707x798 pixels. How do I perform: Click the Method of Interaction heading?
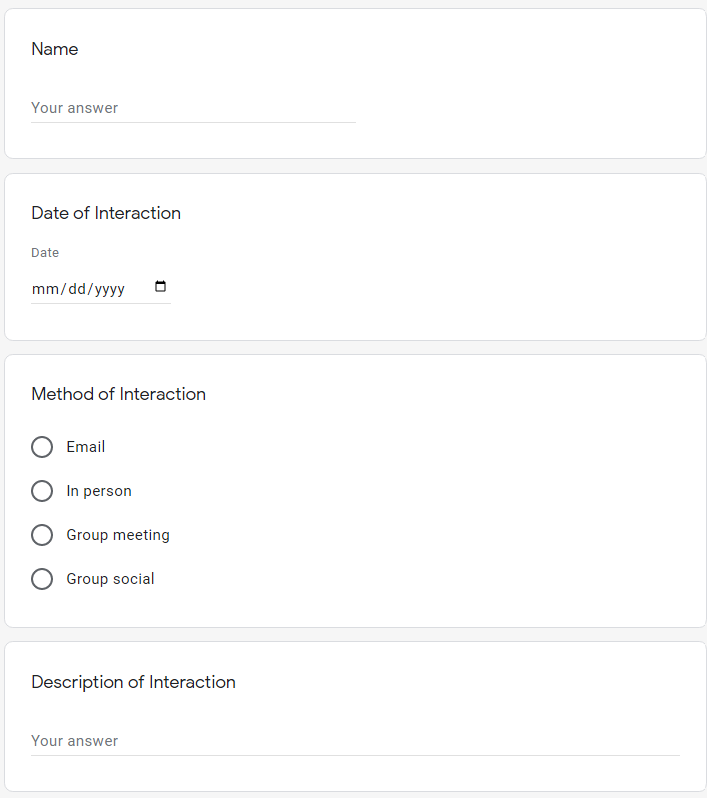click(118, 394)
